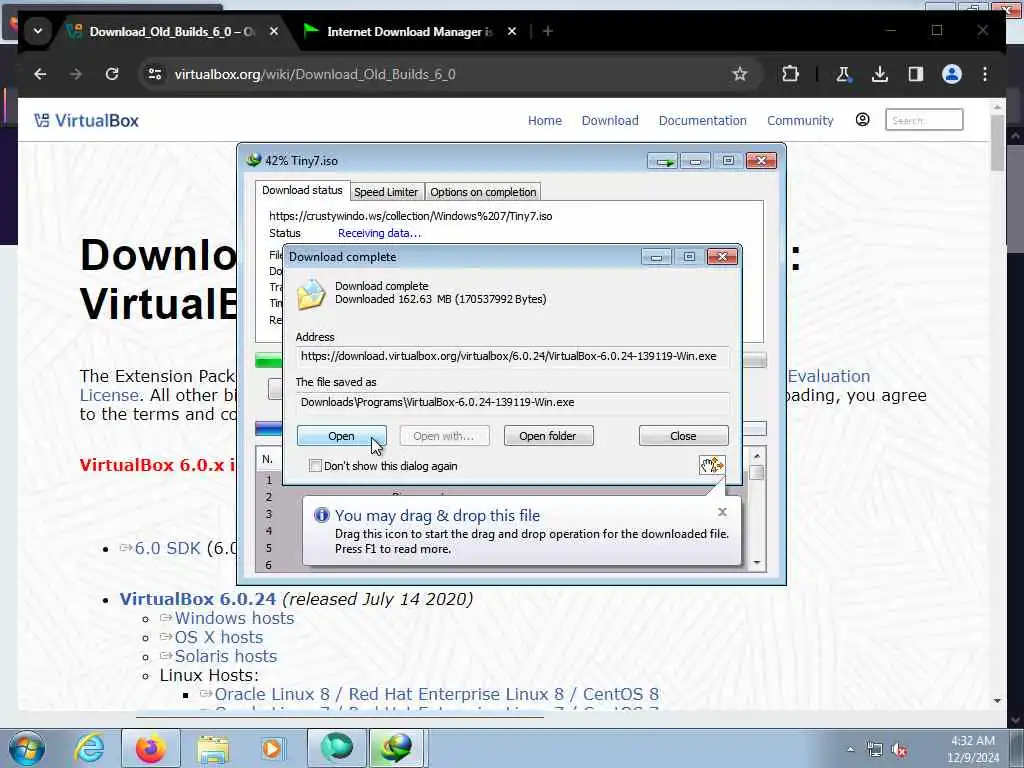
Task: Go forward in browser history
Action: [x=76, y=74]
